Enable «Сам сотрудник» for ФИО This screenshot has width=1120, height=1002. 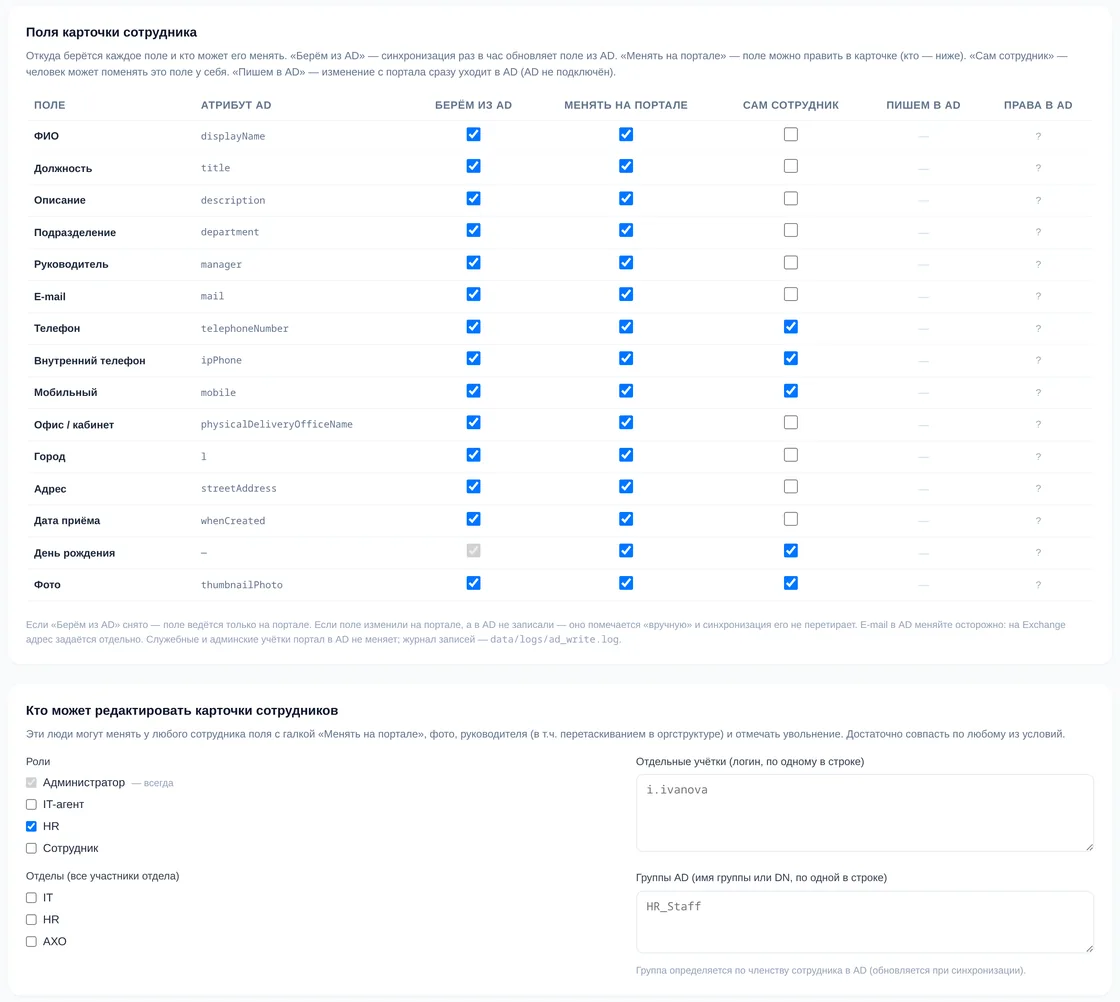click(x=791, y=134)
